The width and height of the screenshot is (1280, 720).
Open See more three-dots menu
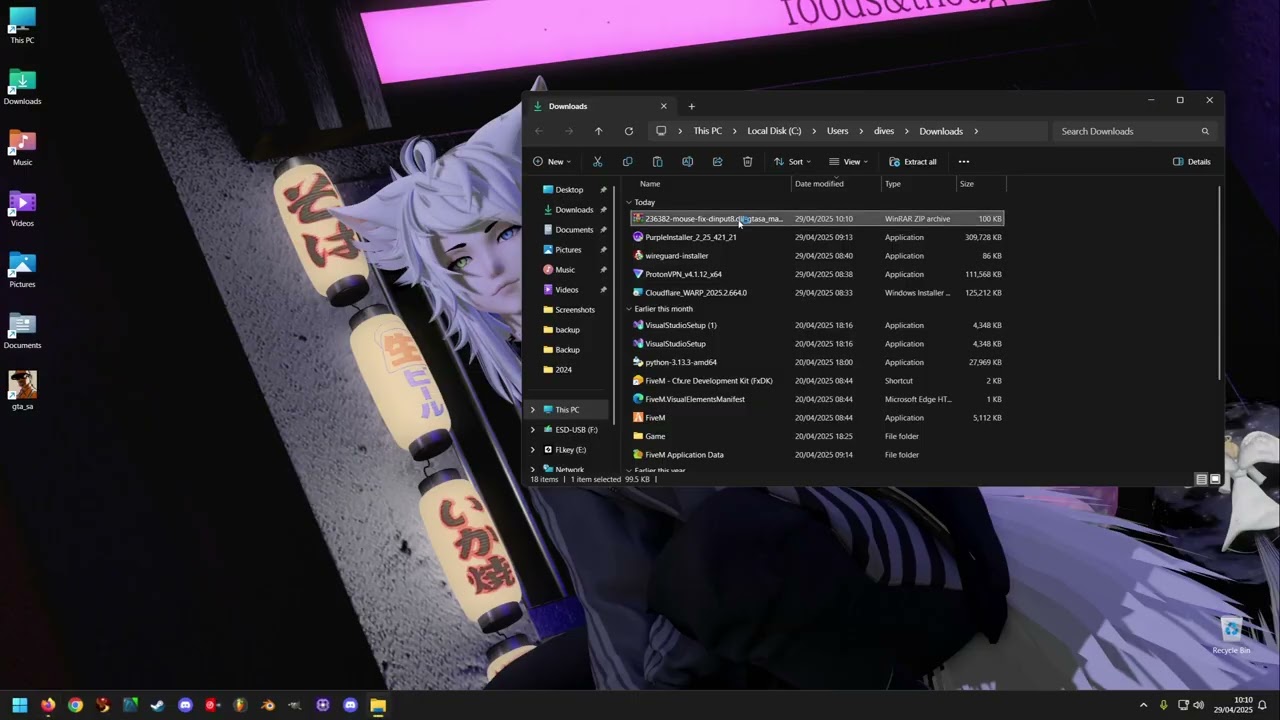tap(964, 161)
